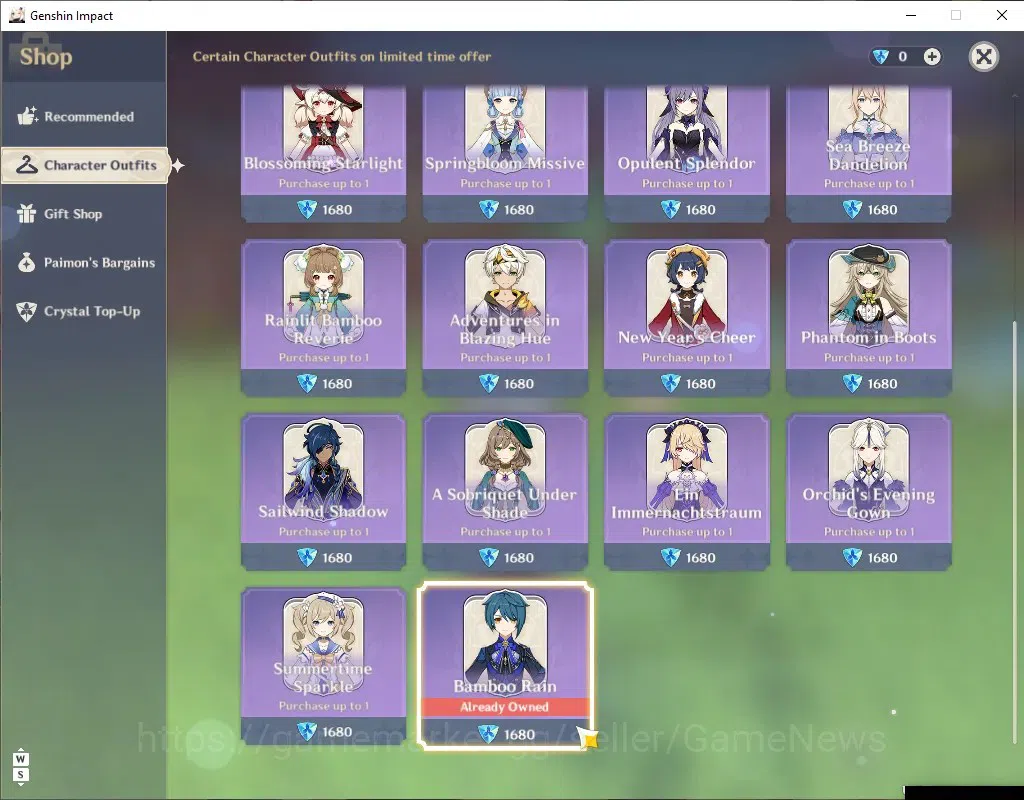The image size is (1024, 800).
Task: Click the 1680 price of Opulent Splendor
Action: coord(701,210)
